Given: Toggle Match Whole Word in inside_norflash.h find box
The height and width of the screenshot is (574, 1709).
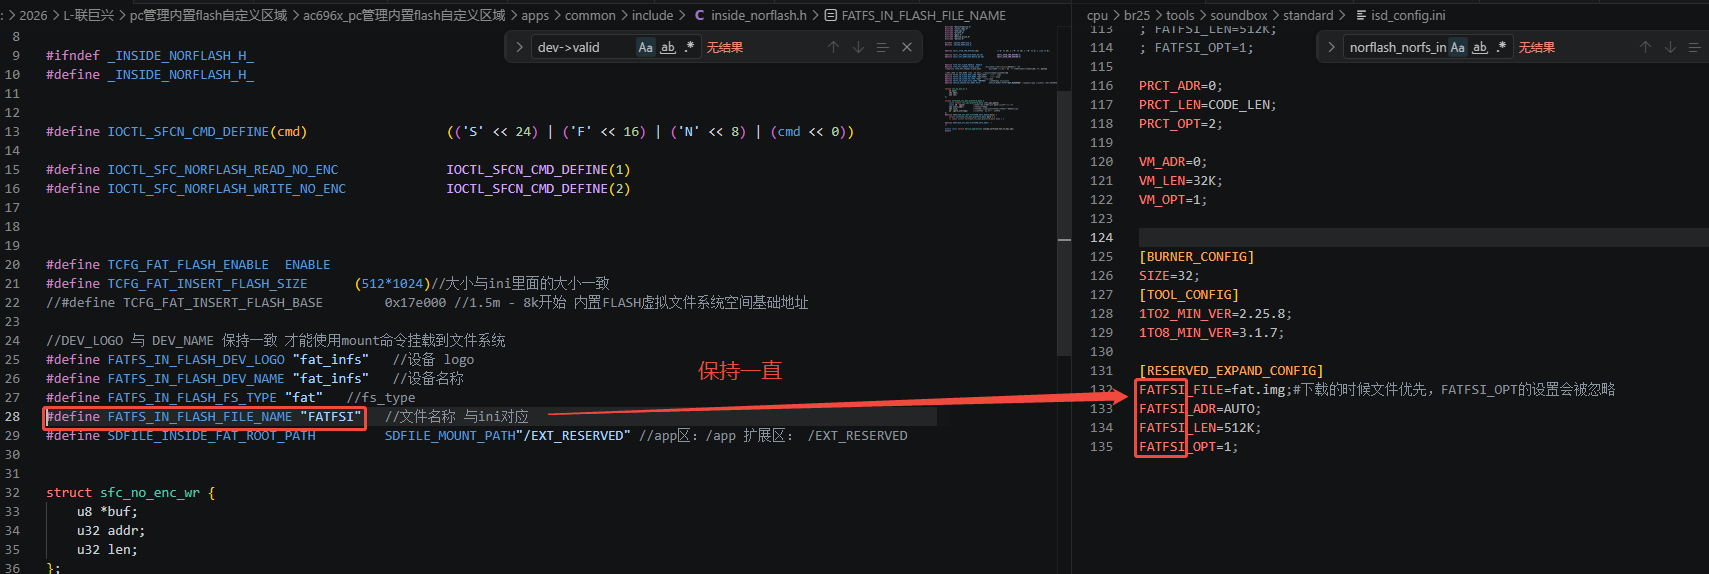Looking at the screenshot, I should click(668, 47).
